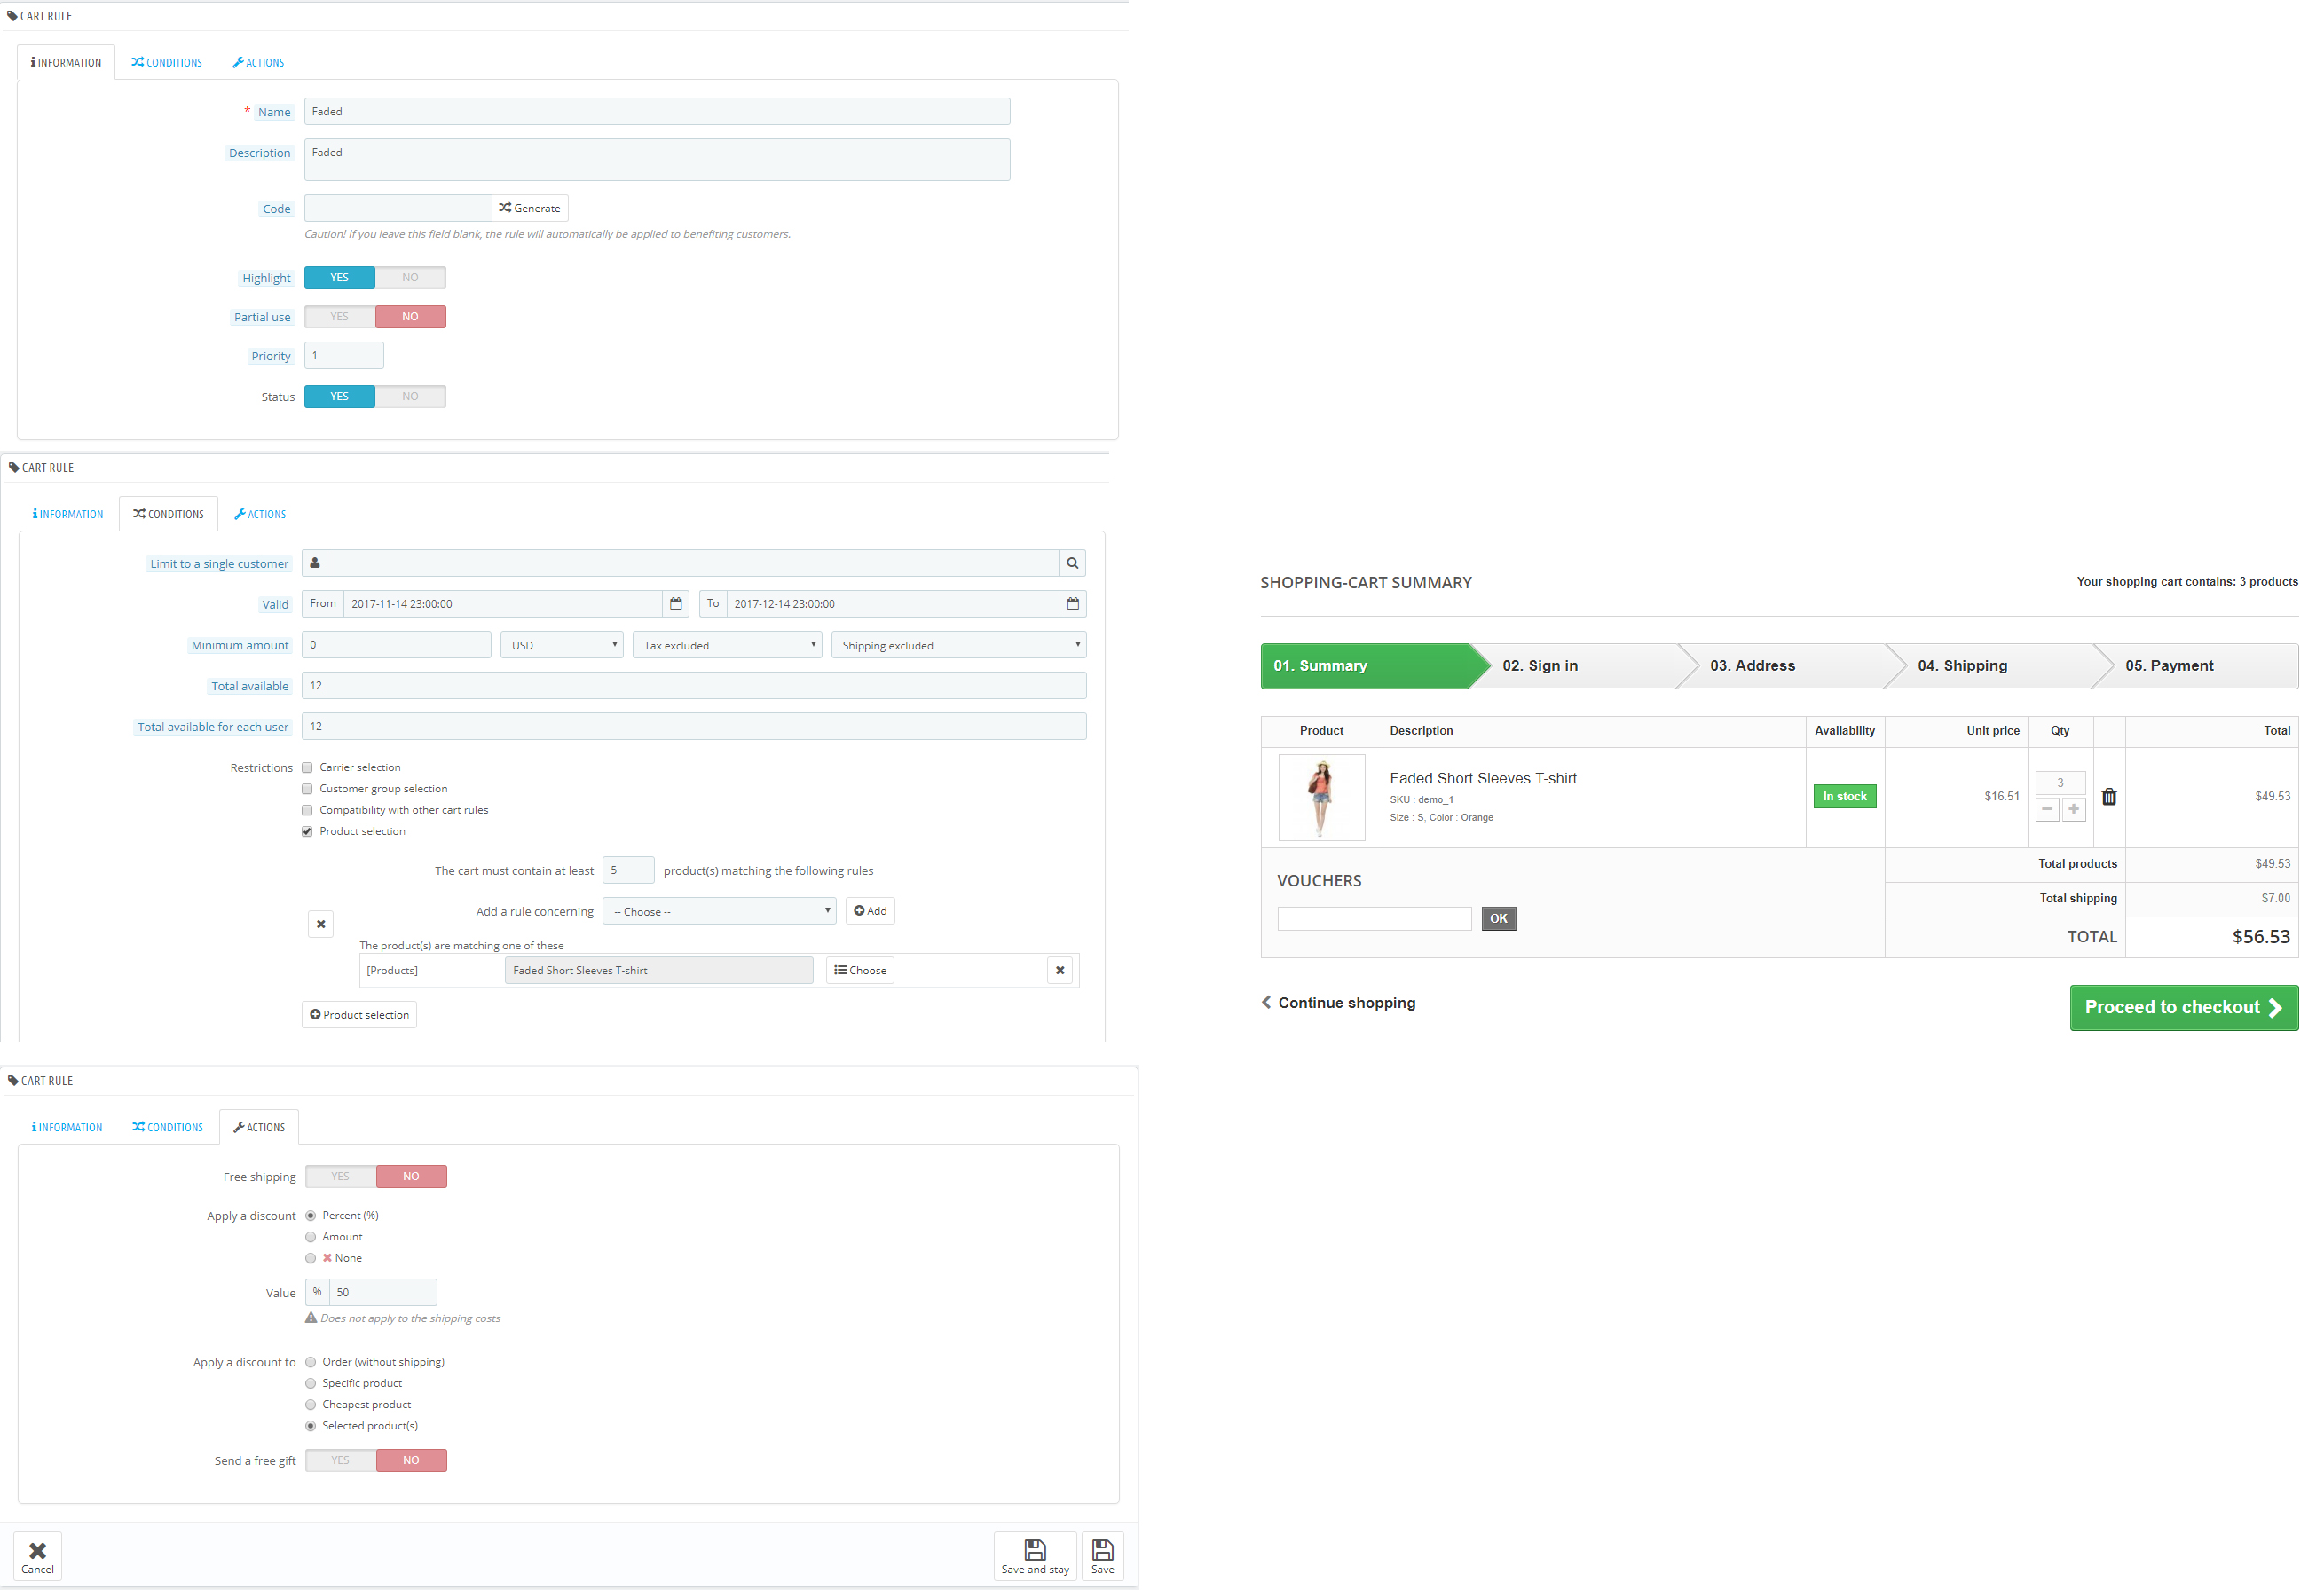Image resolution: width=2324 pixels, height=1590 pixels.
Task: Click the Faded T-shirt product thumbnail
Action: click(x=1322, y=798)
